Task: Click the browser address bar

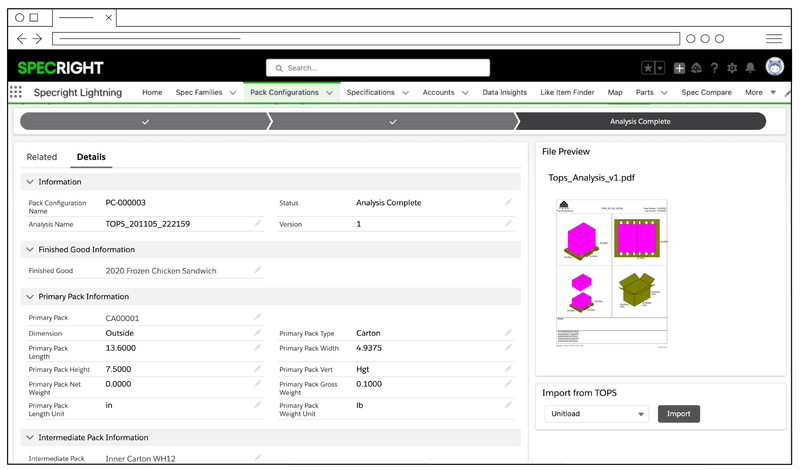Action: click(366, 39)
